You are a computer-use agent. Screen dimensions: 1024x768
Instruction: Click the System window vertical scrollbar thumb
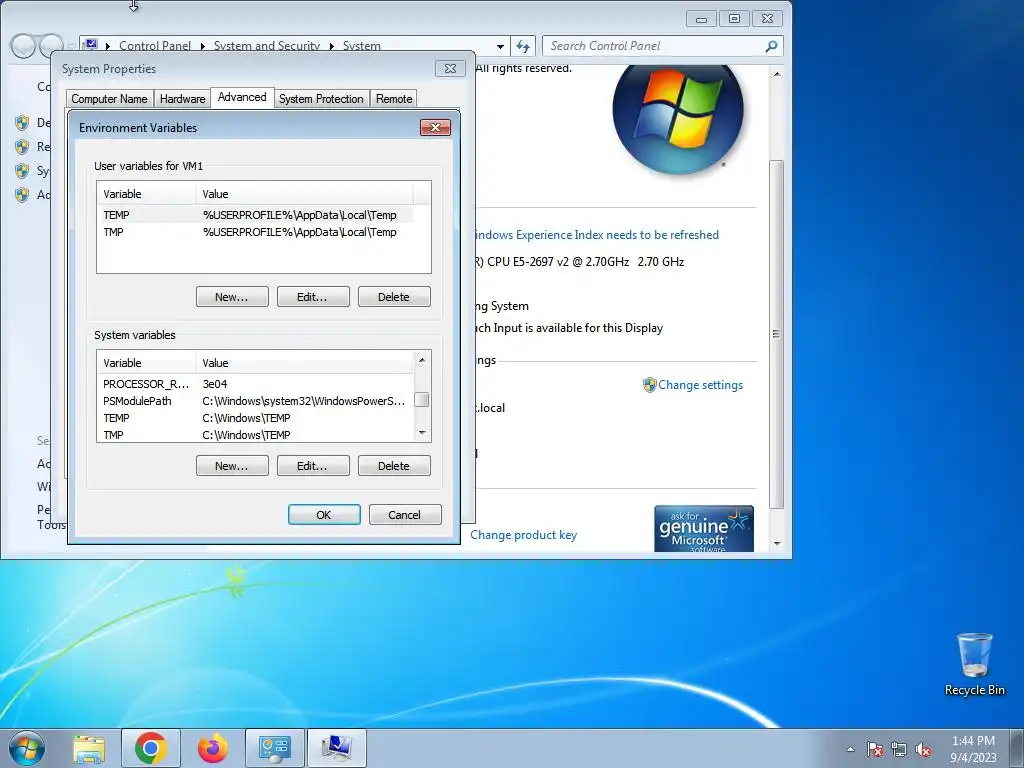(x=776, y=334)
